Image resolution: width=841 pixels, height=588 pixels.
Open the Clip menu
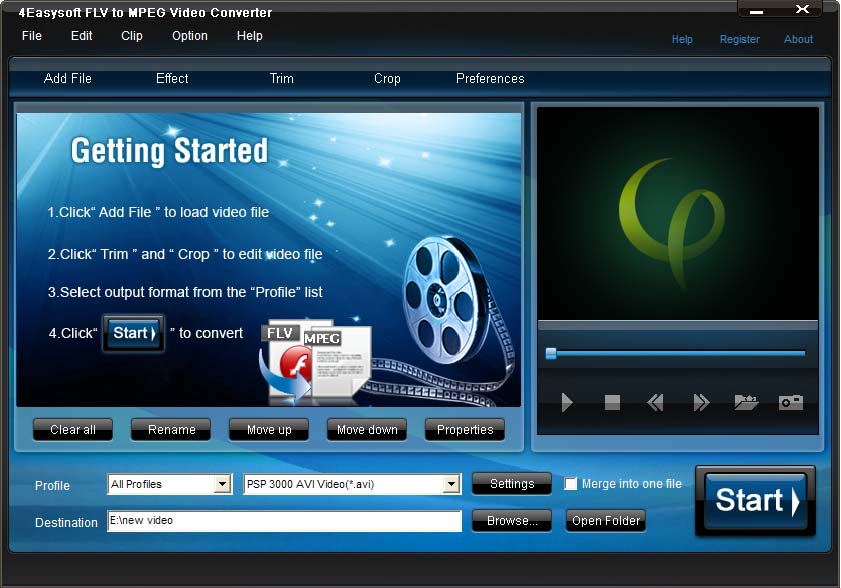pos(131,36)
